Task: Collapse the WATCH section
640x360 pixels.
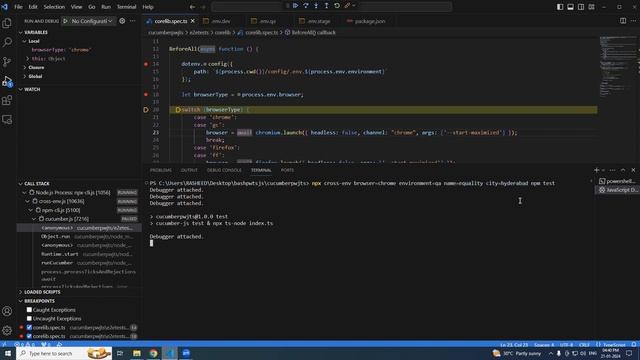Action: tap(32, 89)
